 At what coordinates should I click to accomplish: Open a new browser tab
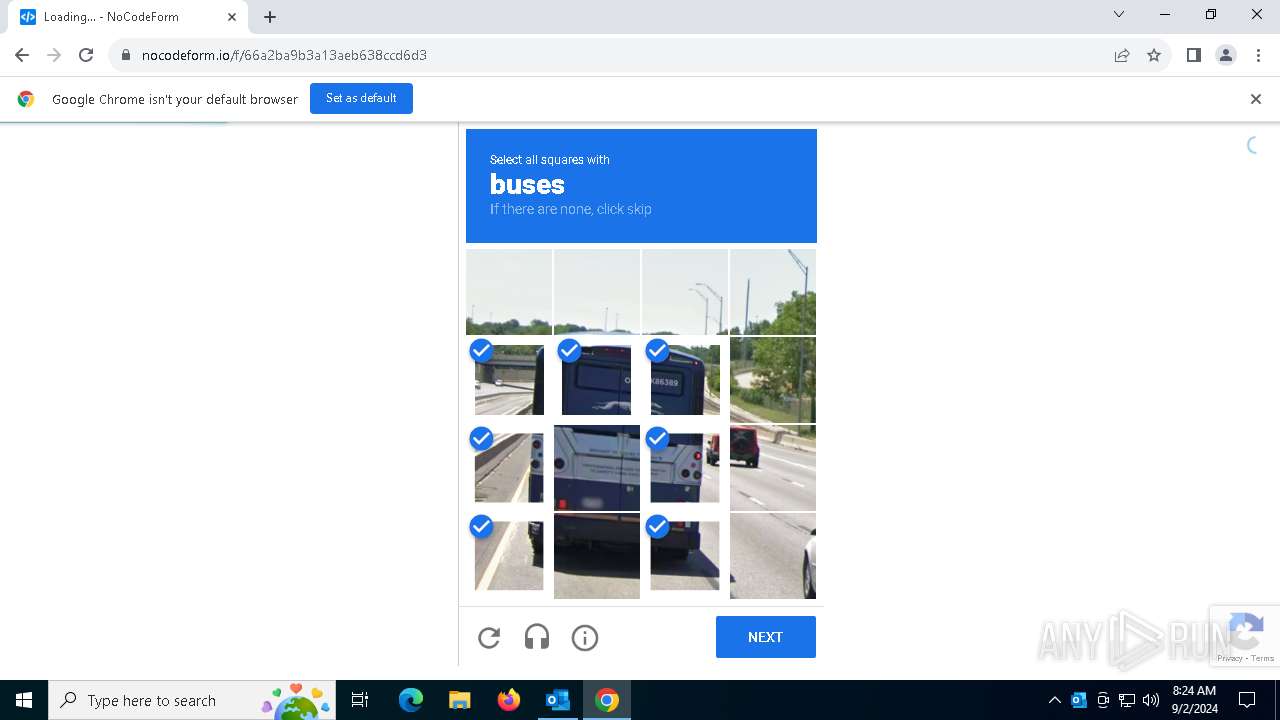tap(270, 16)
